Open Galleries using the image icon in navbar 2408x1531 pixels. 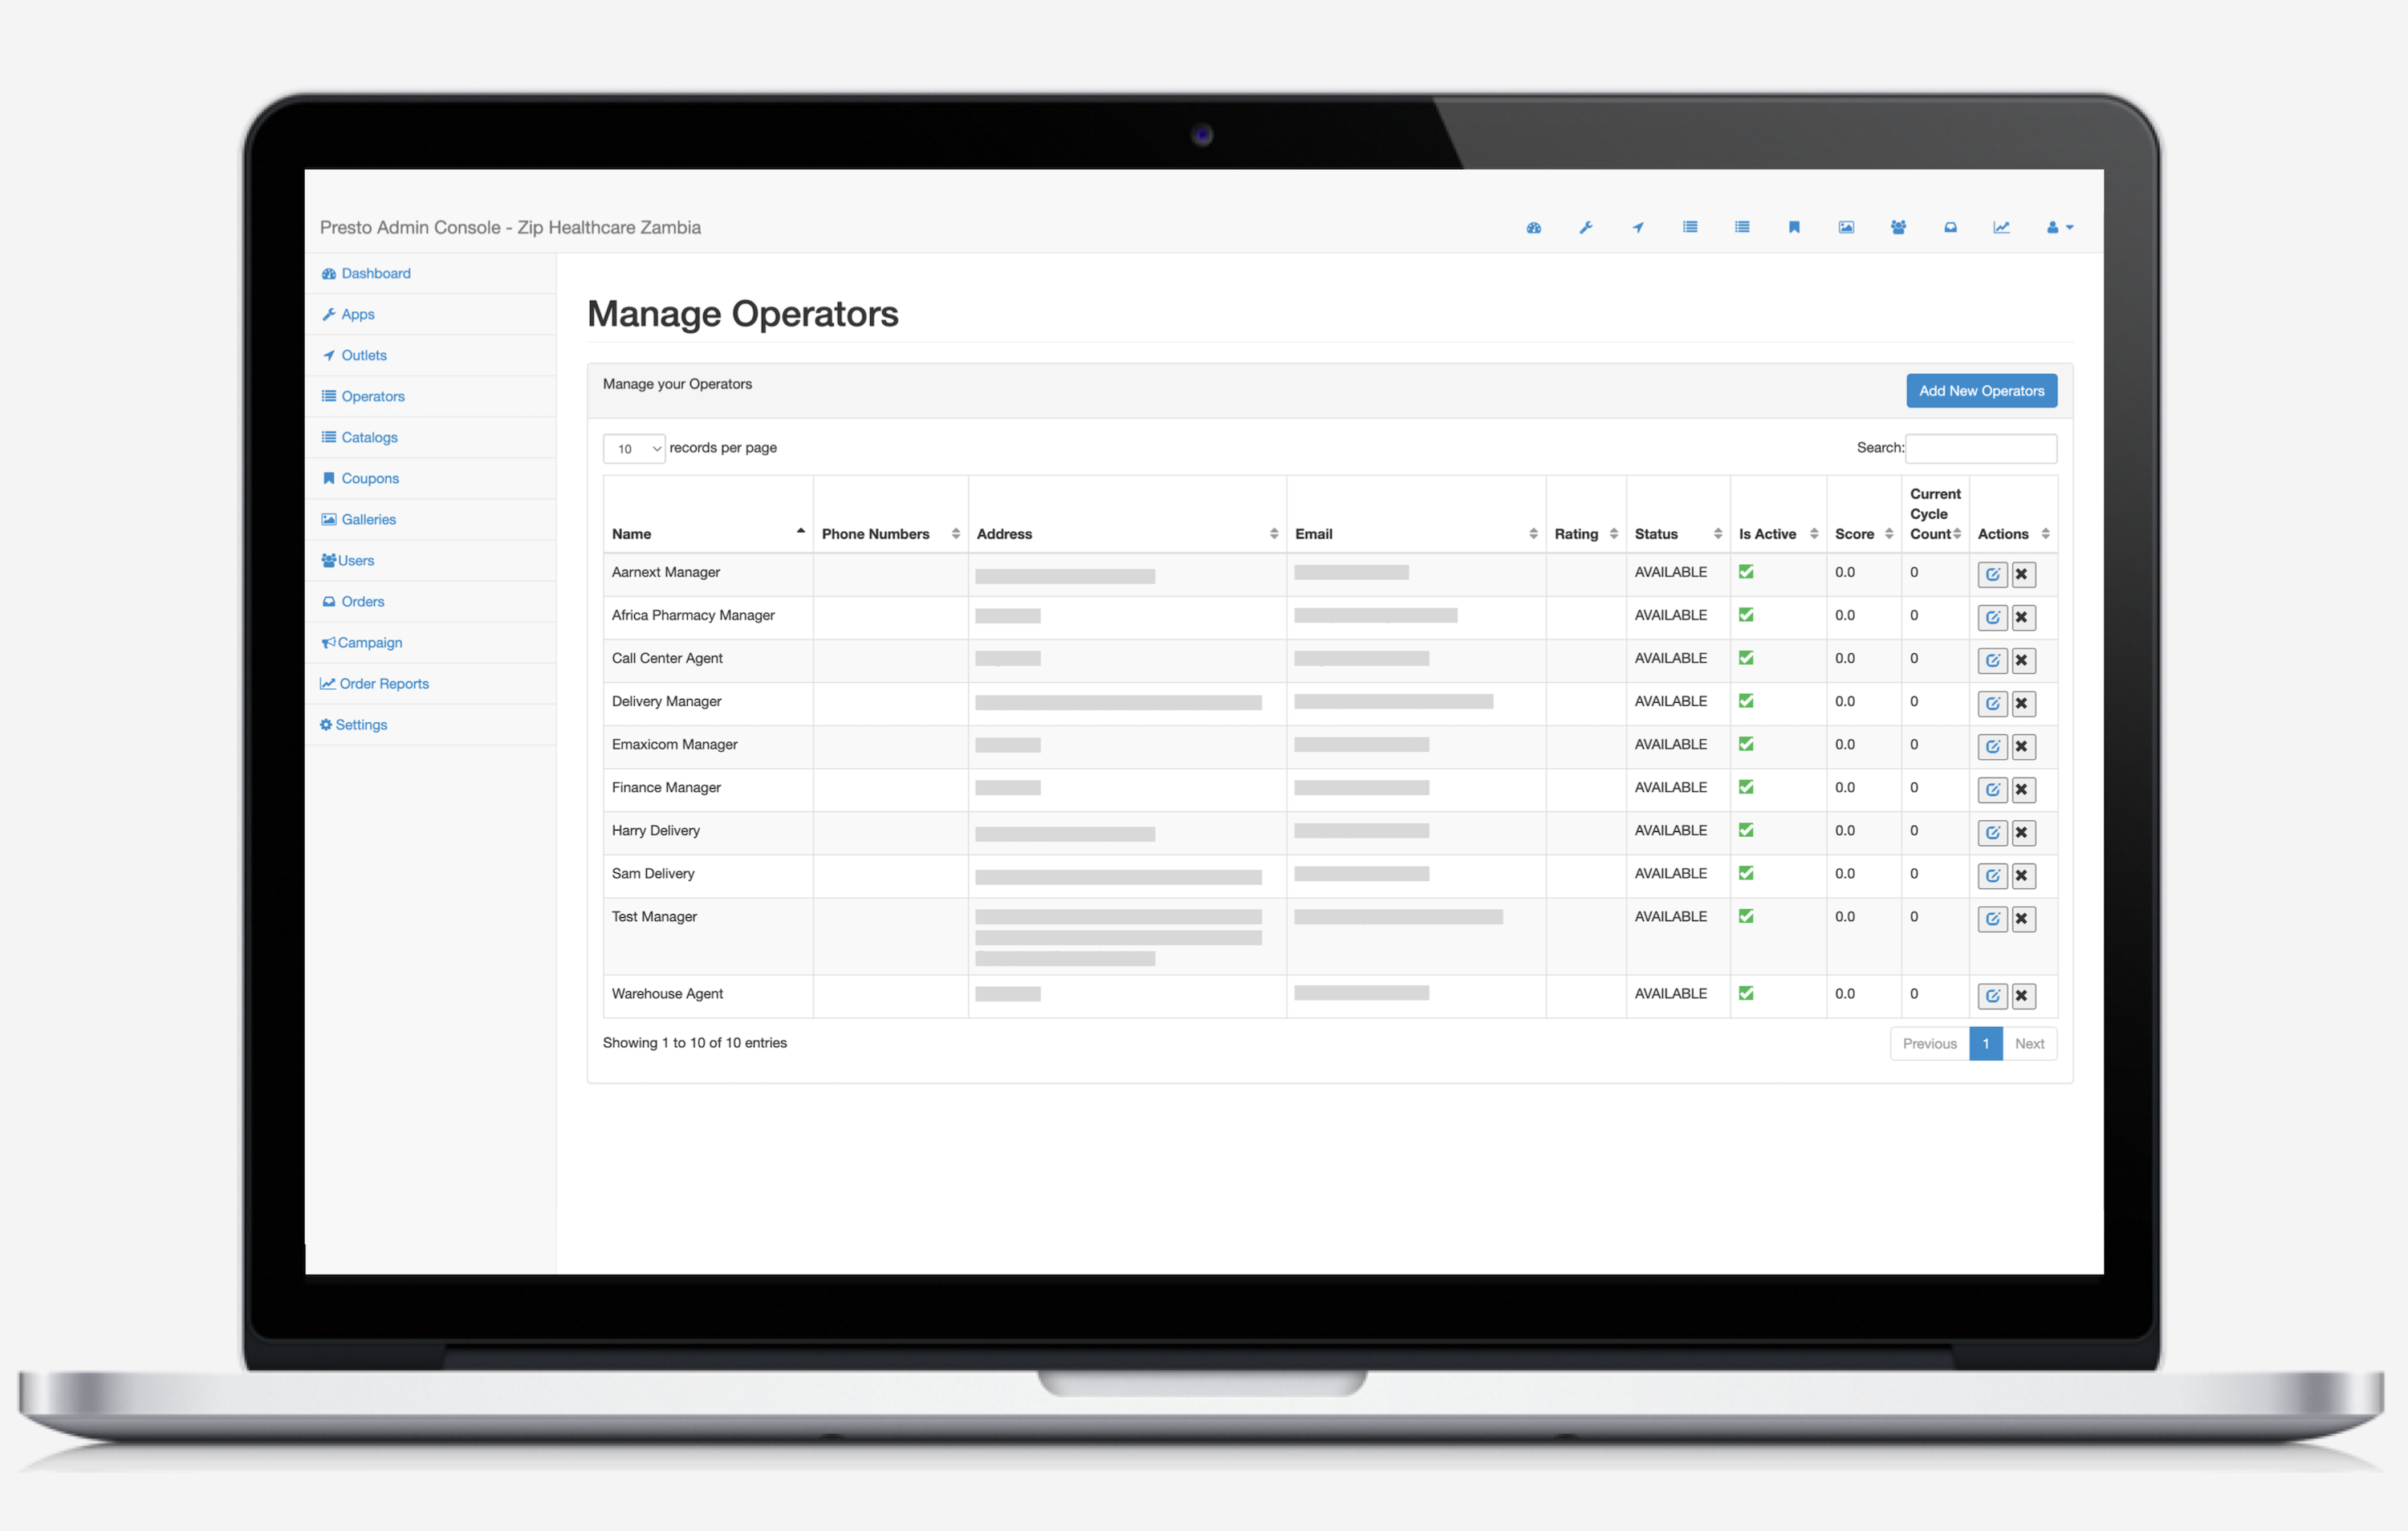(1846, 227)
